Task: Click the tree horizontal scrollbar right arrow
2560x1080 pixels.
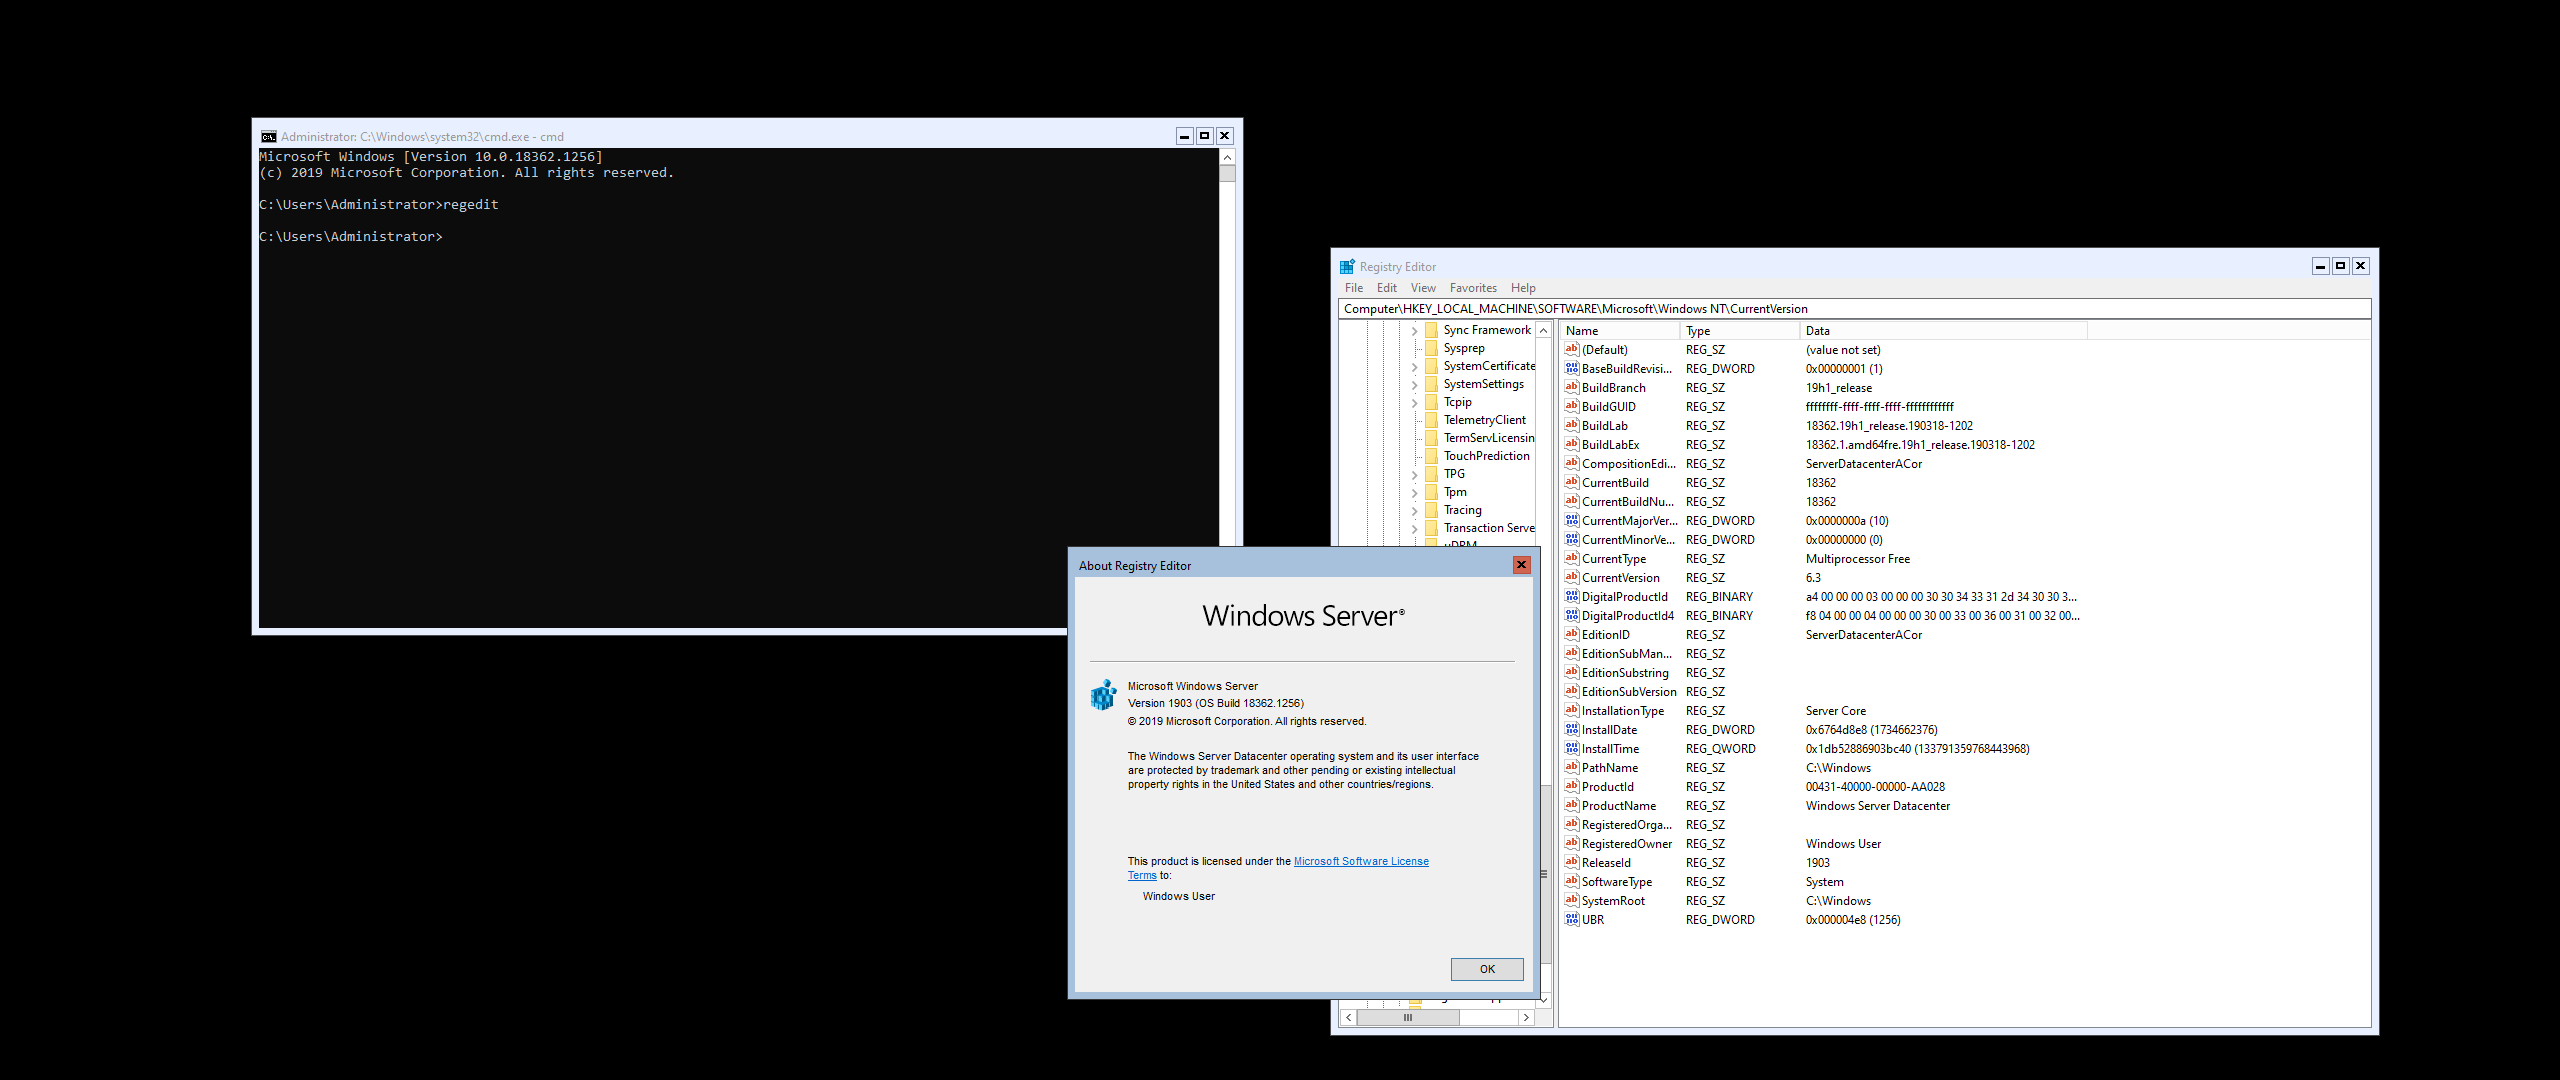Action: point(1526,1017)
